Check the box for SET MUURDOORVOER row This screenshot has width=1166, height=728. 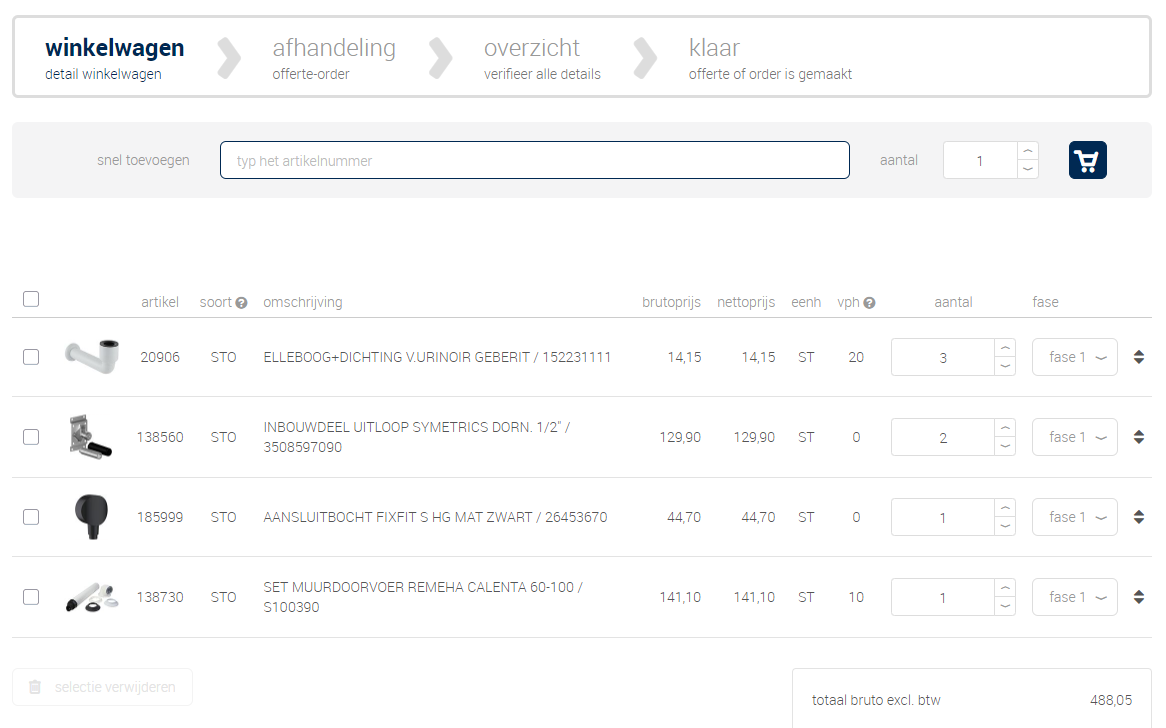pyautogui.click(x=31, y=597)
